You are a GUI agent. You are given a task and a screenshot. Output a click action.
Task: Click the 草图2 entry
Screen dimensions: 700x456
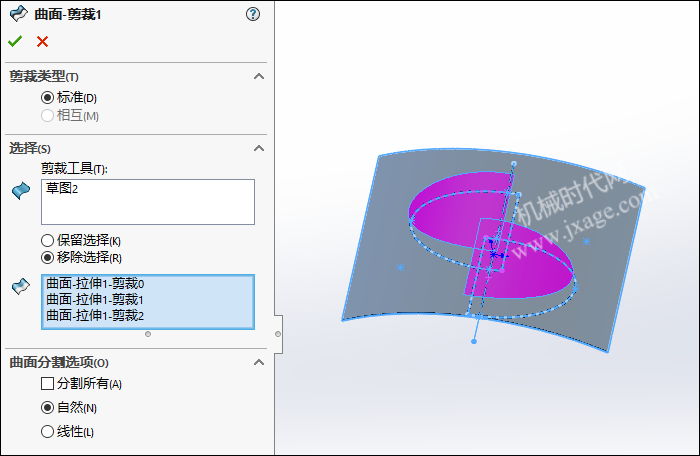[62, 188]
